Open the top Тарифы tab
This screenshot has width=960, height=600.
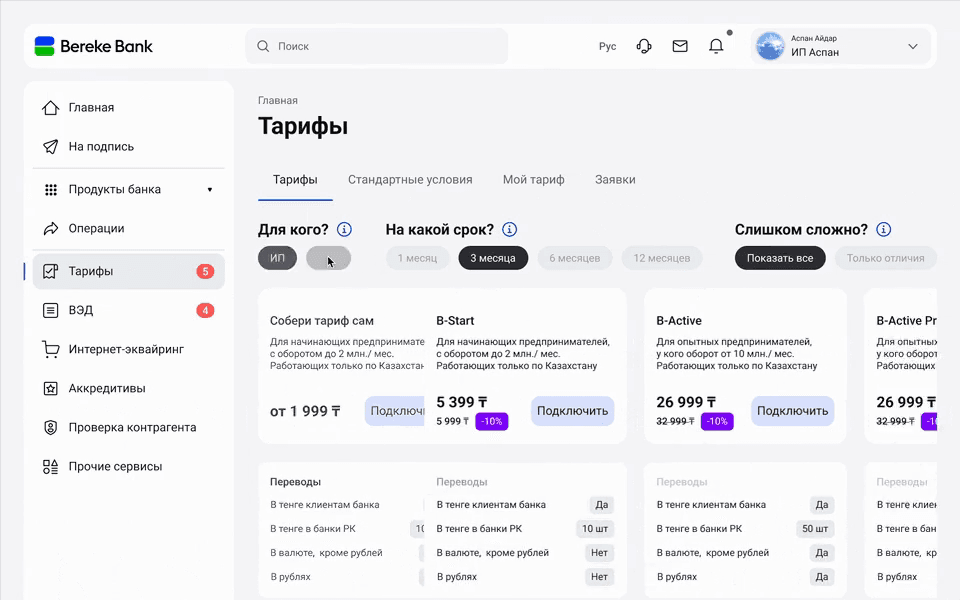coord(295,180)
